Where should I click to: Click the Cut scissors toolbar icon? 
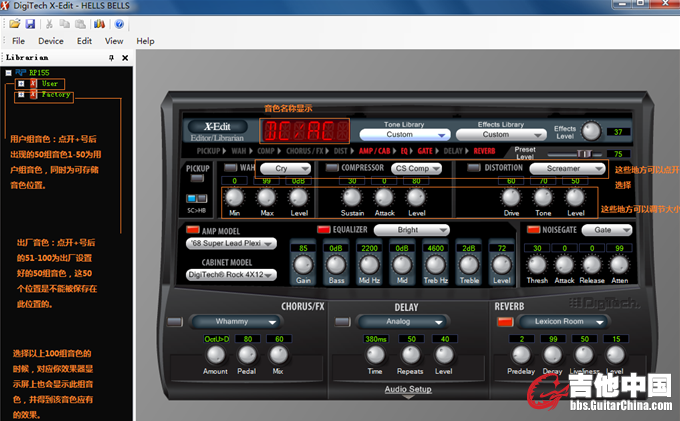click(49, 23)
